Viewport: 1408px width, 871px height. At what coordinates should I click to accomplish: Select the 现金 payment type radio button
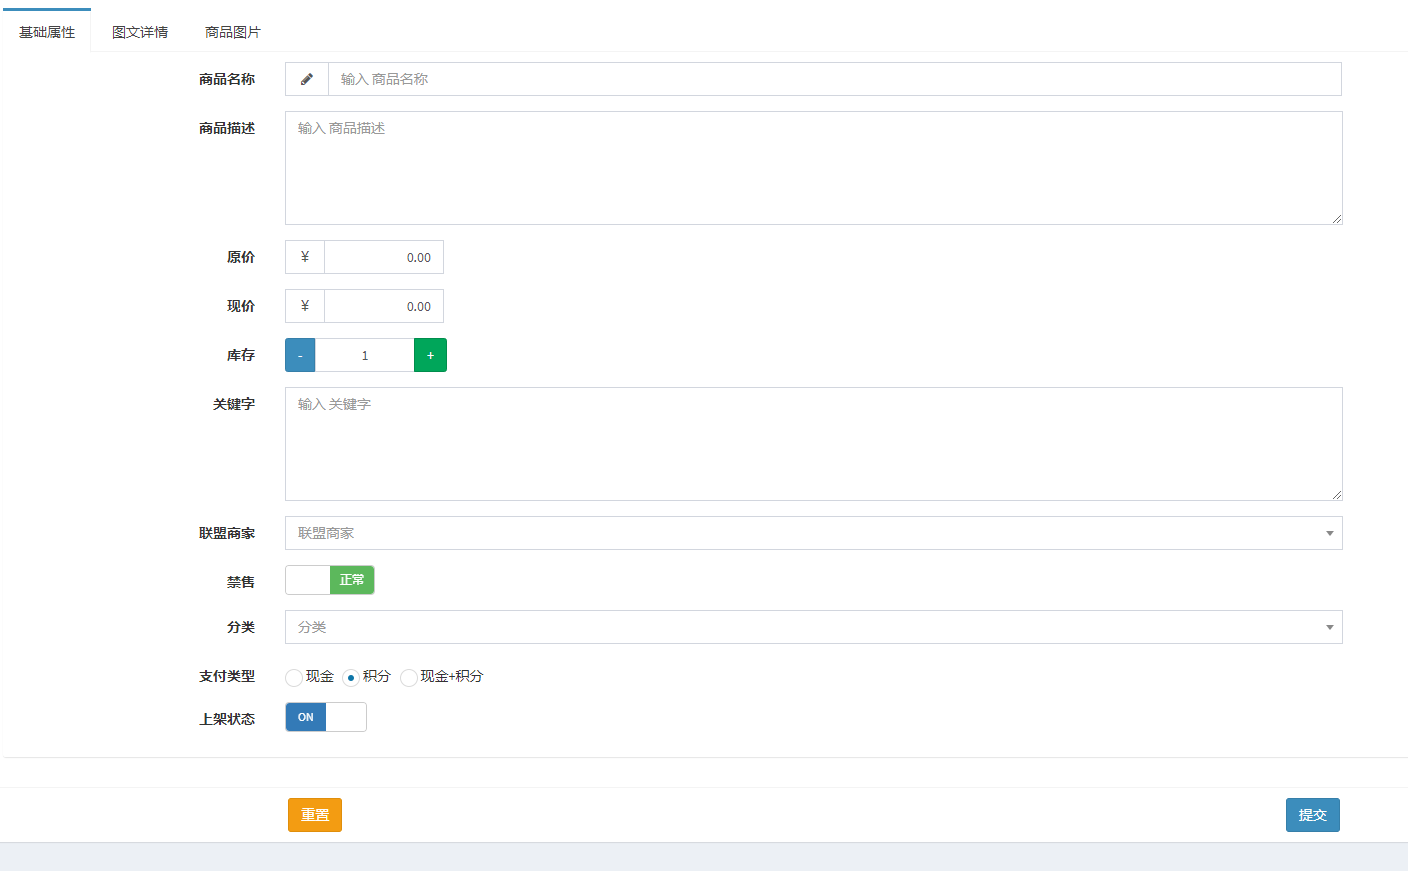(293, 677)
